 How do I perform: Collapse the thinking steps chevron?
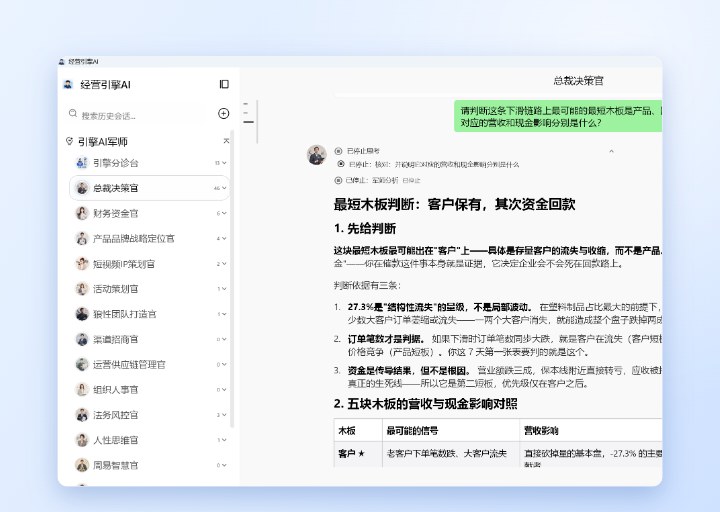(611, 151)
